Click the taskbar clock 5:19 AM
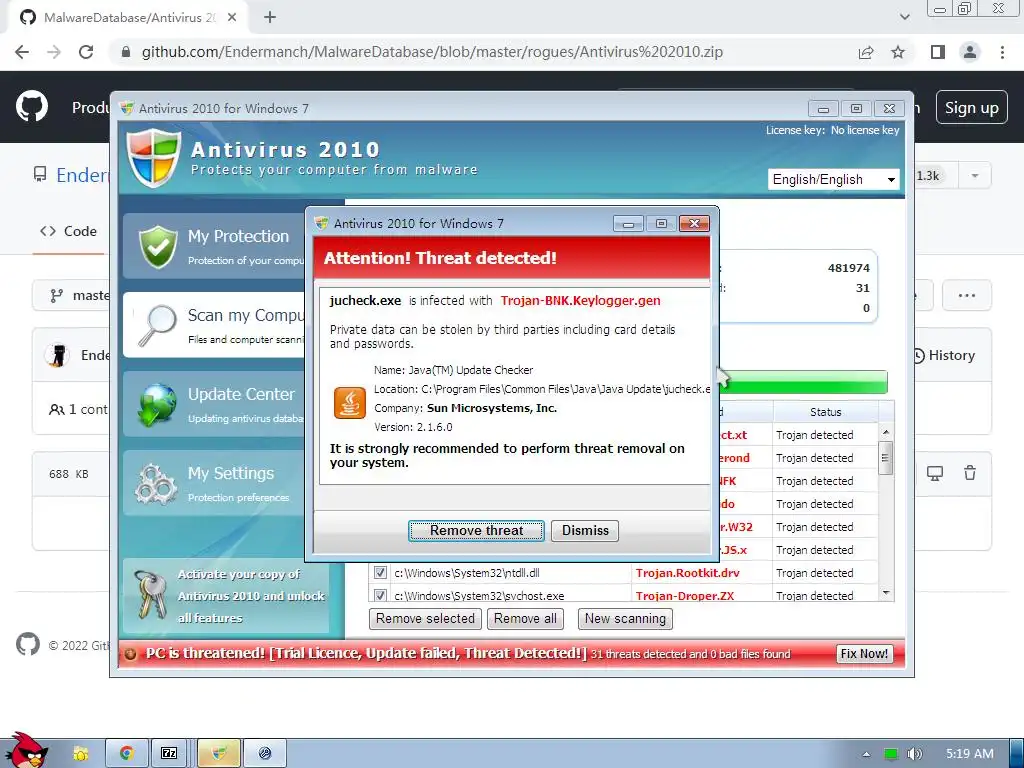The width and height of the screenshot is (1024, 768). (x=970, y=754)
